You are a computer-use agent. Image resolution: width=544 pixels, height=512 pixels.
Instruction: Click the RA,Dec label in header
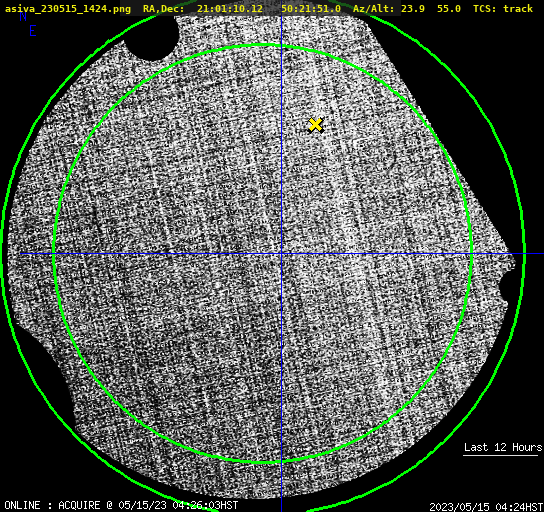[163, 8]
